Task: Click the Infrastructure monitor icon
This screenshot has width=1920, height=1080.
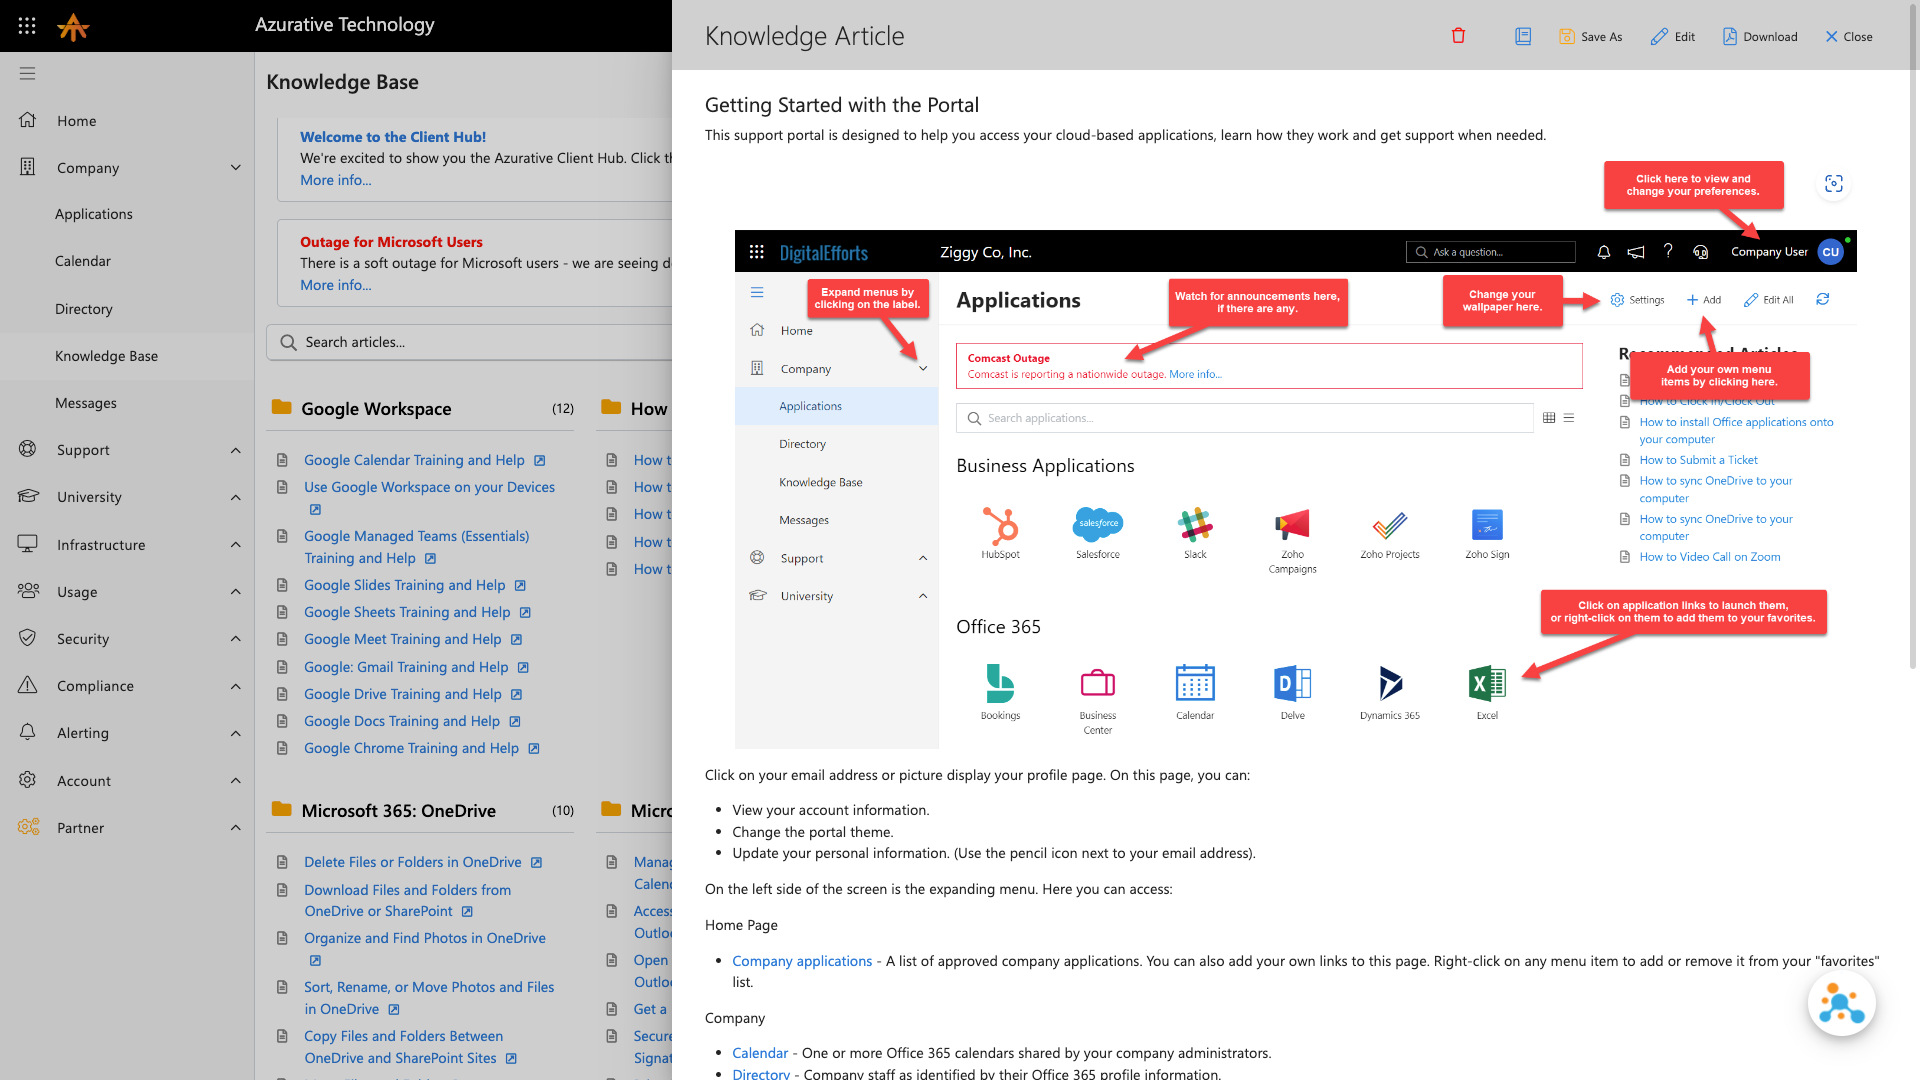Action: tap(28, 544)
